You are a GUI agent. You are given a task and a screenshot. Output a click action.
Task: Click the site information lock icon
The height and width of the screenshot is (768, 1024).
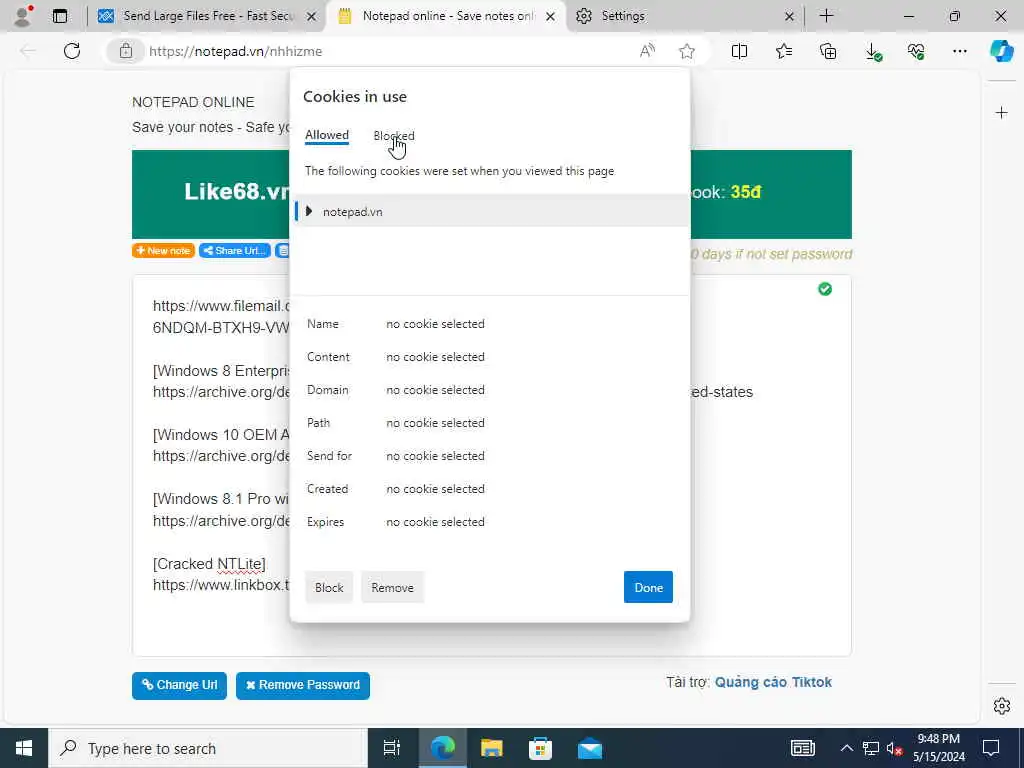click(126, 51)
